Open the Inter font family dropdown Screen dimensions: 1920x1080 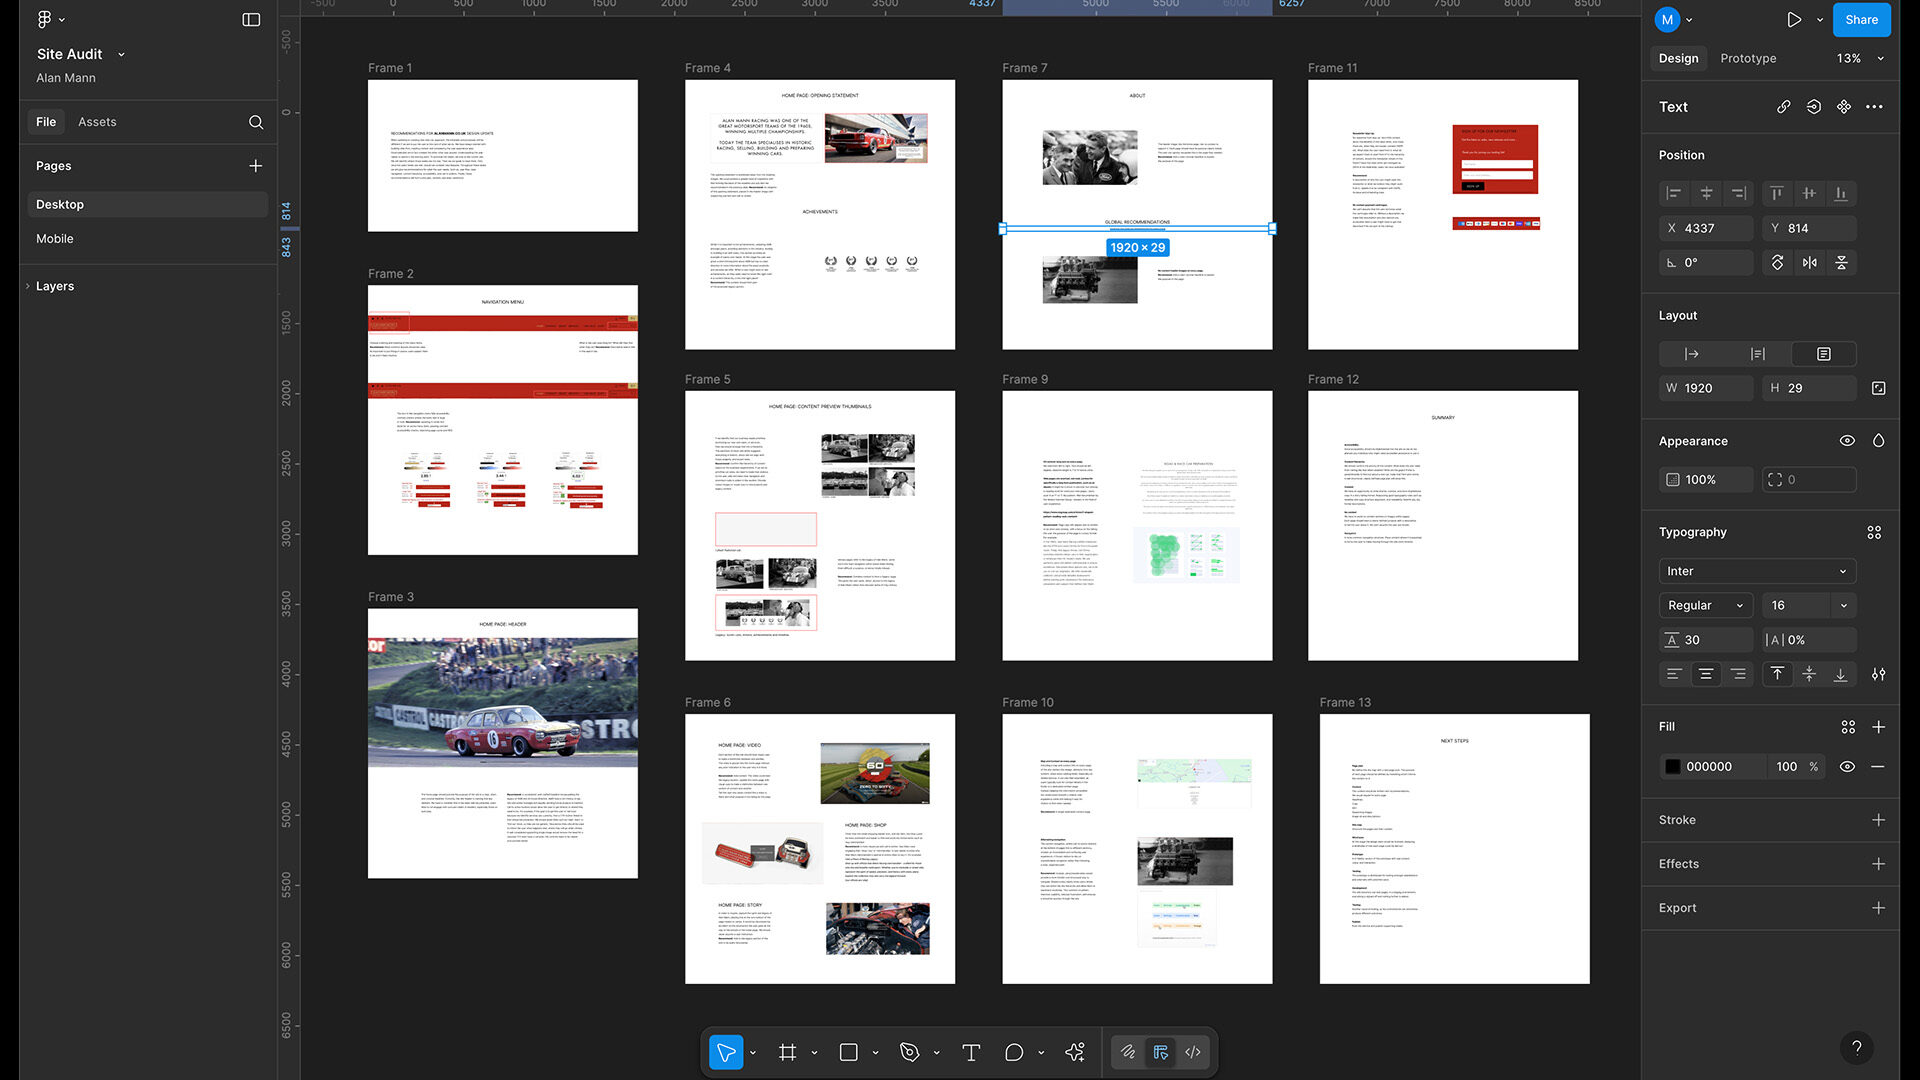click(x=1756, y=571)
